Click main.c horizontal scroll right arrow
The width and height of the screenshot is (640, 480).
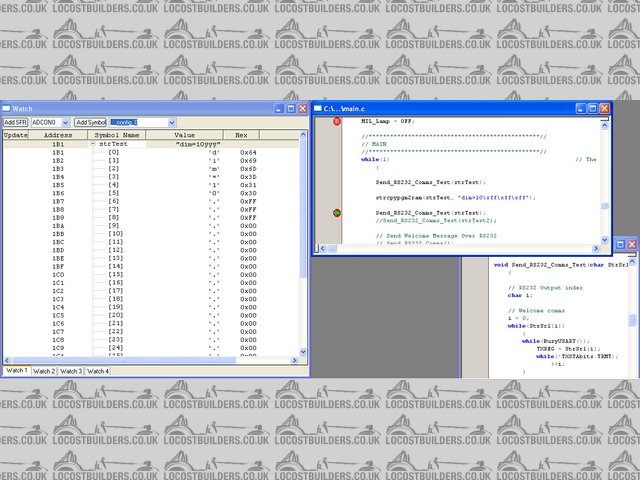(596, 248)
